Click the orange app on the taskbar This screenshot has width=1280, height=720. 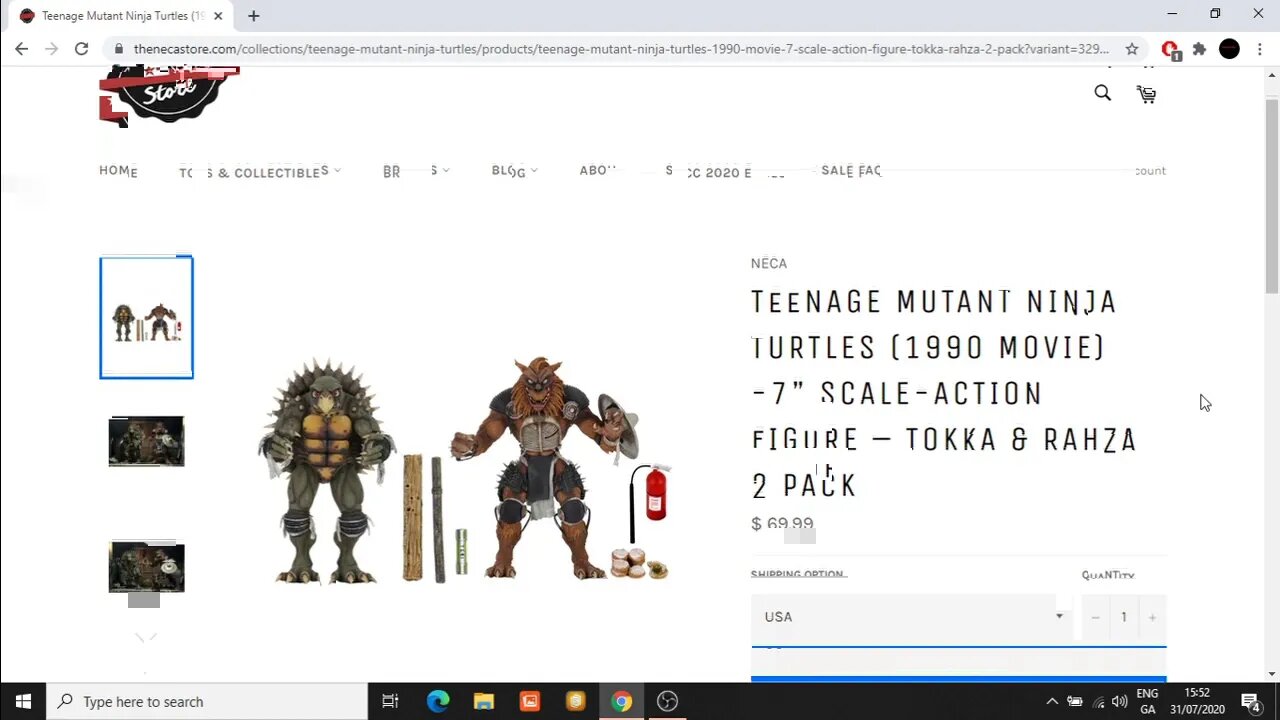tap(530, 701)
